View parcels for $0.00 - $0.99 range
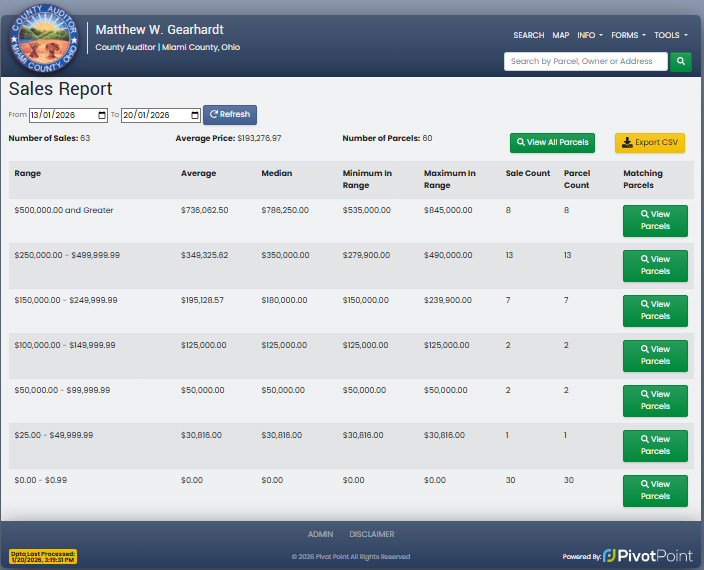 655,490
